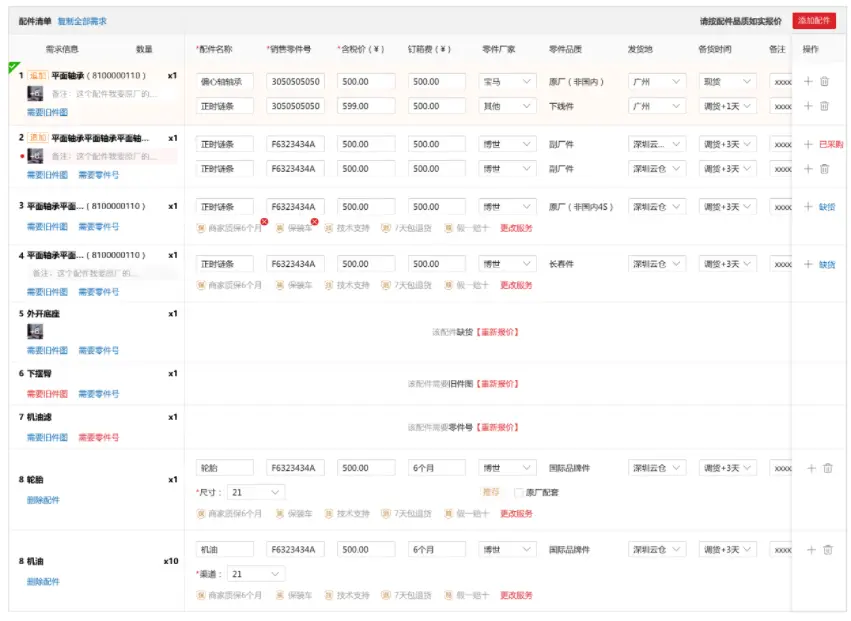Open 尺寸 dropdown showing 21
The image size is (851, 621).
pos(256,492)
